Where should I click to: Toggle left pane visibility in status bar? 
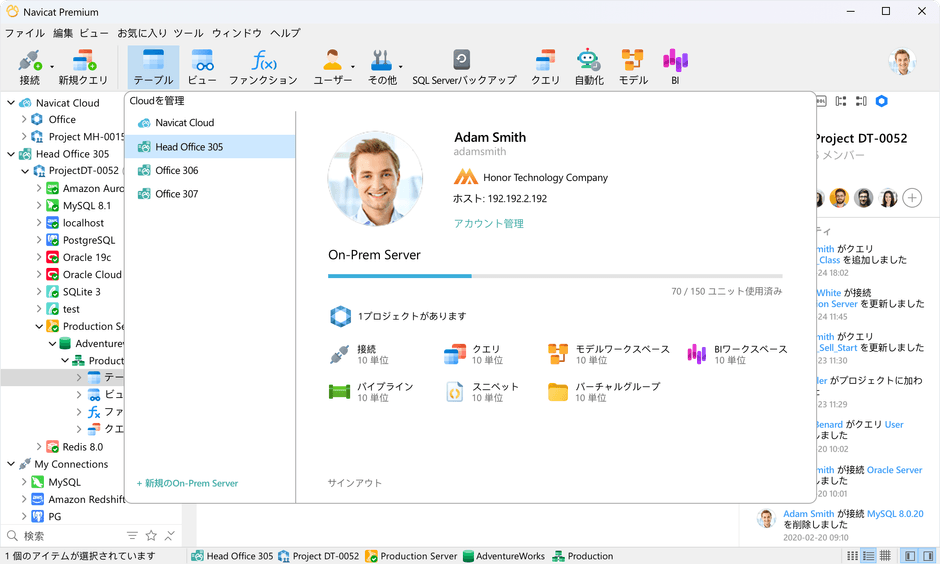909,556
